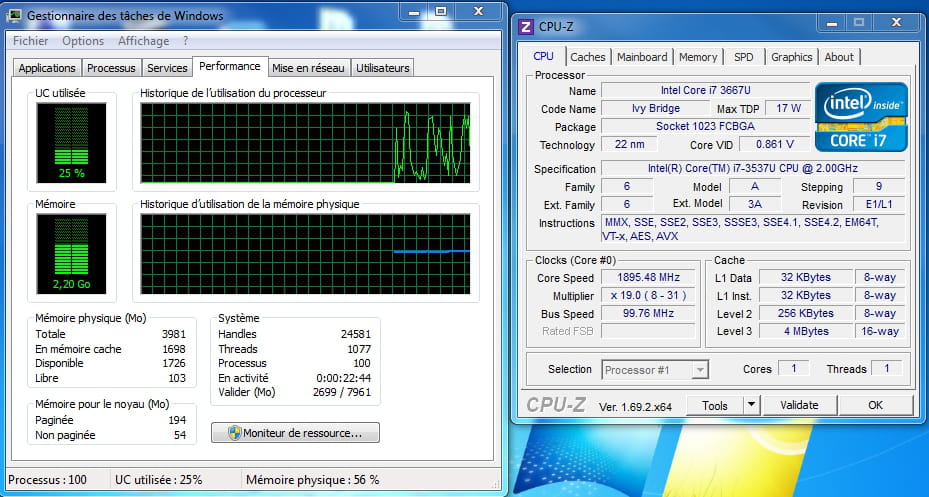
Task: Expand the Tools dropdown arrow
Action: click(751, 406)
